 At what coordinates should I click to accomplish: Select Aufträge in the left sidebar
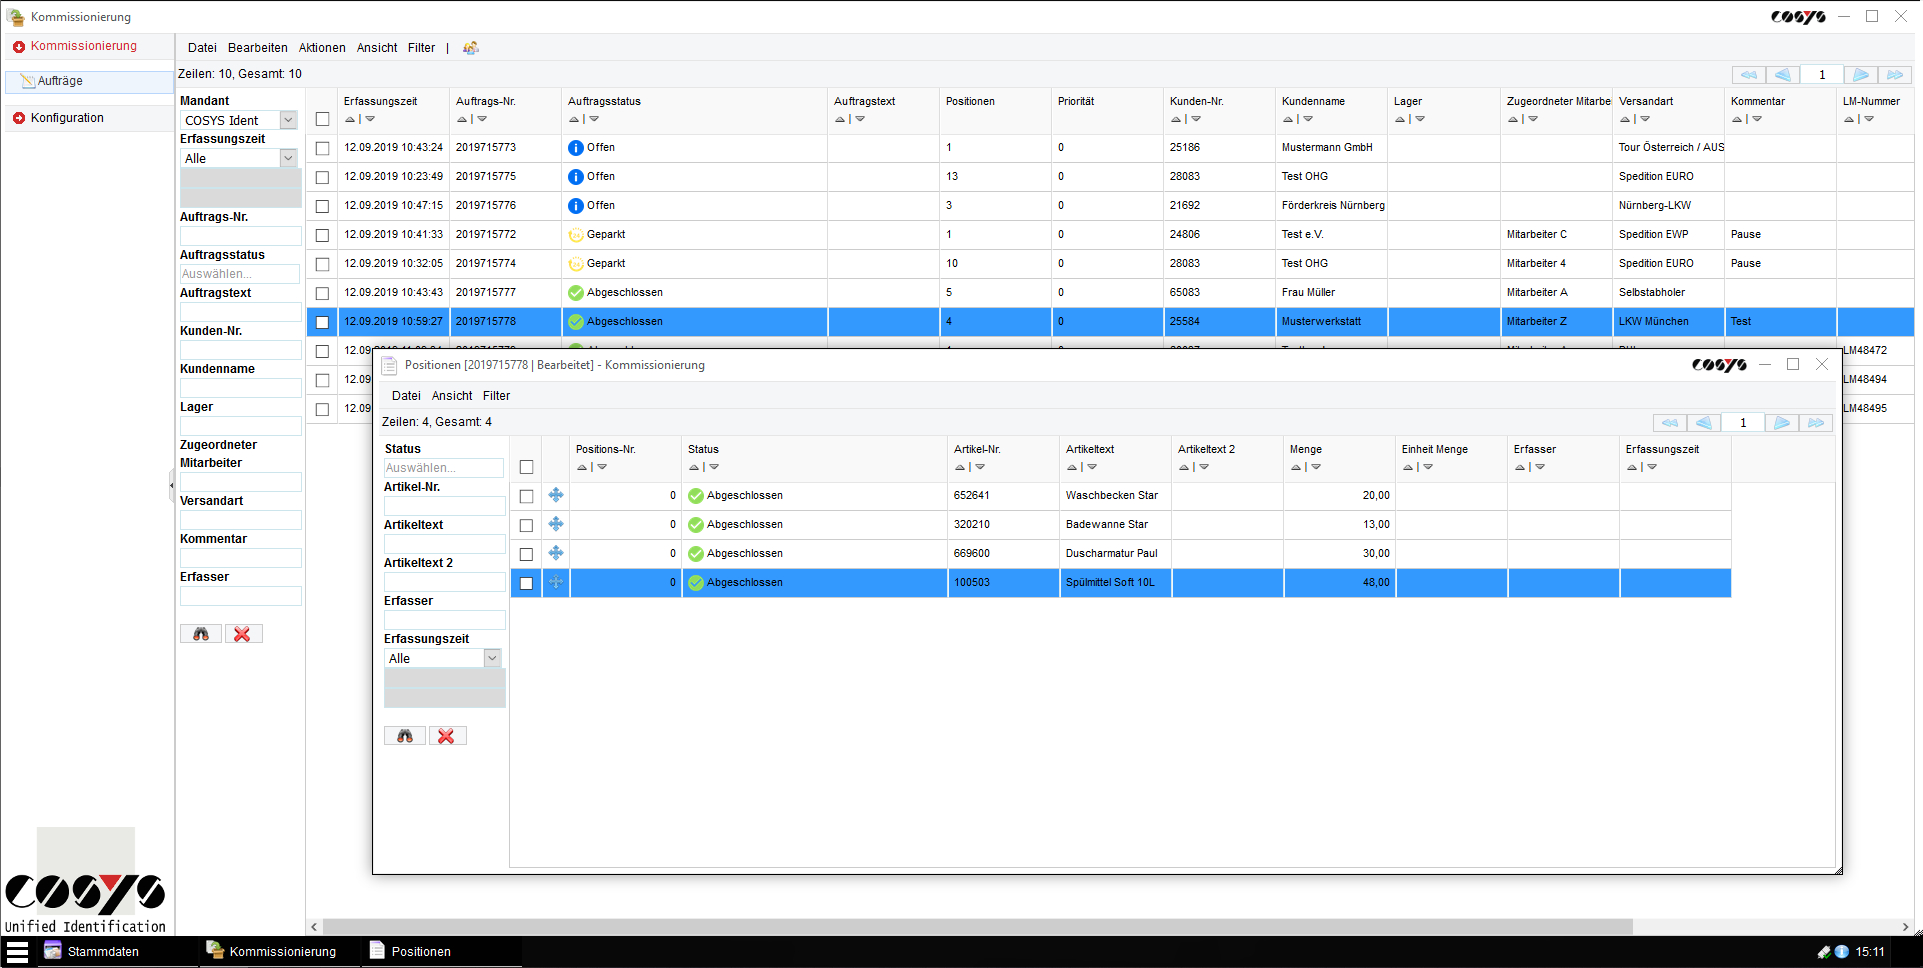coord(60,81)
